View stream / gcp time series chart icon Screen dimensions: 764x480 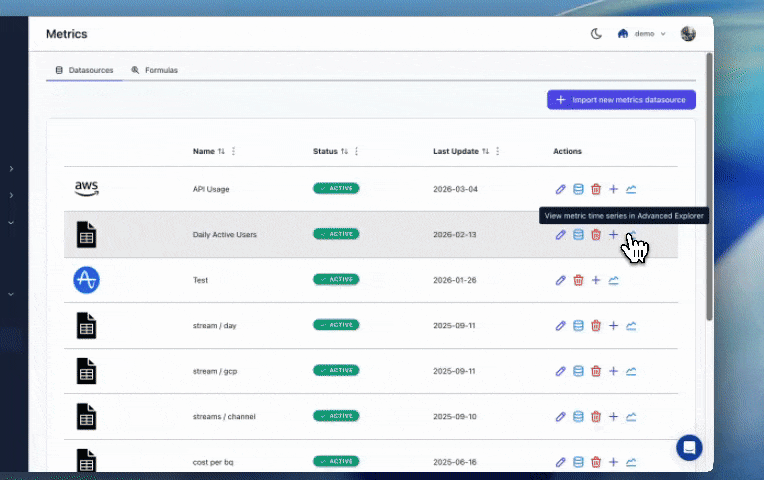click(631, 371)
